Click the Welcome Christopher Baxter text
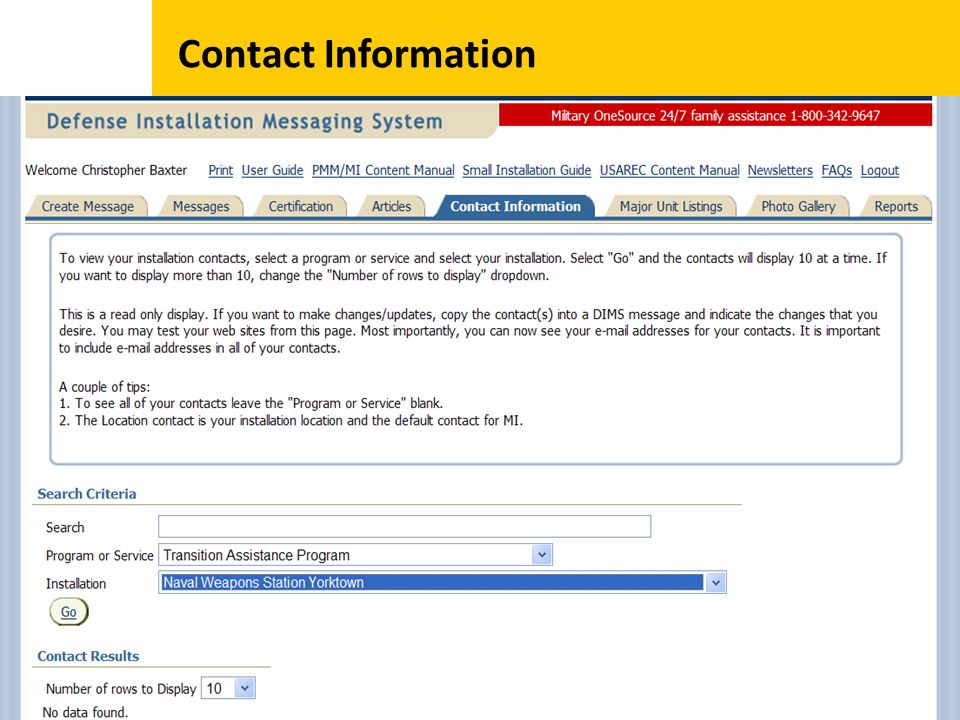The width and height of the screenshot is (960, 720). (x=106, y=170)
